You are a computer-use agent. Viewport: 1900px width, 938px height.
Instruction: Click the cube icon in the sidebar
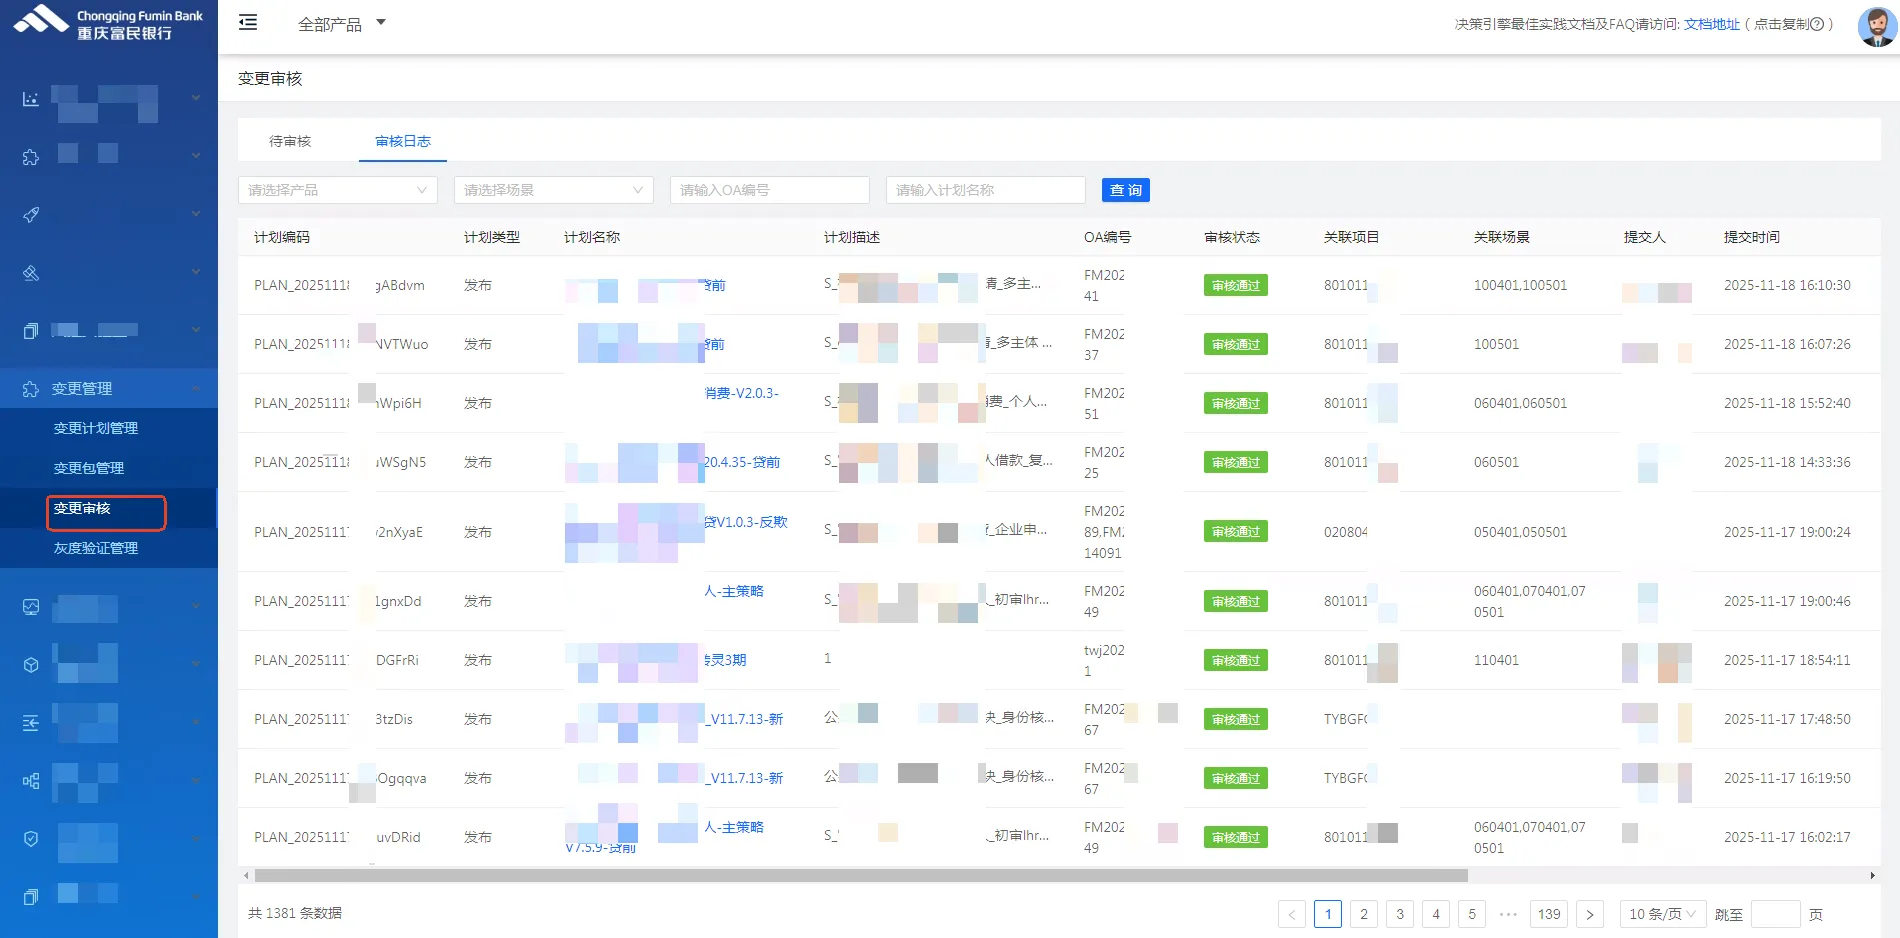coord(31,664)
